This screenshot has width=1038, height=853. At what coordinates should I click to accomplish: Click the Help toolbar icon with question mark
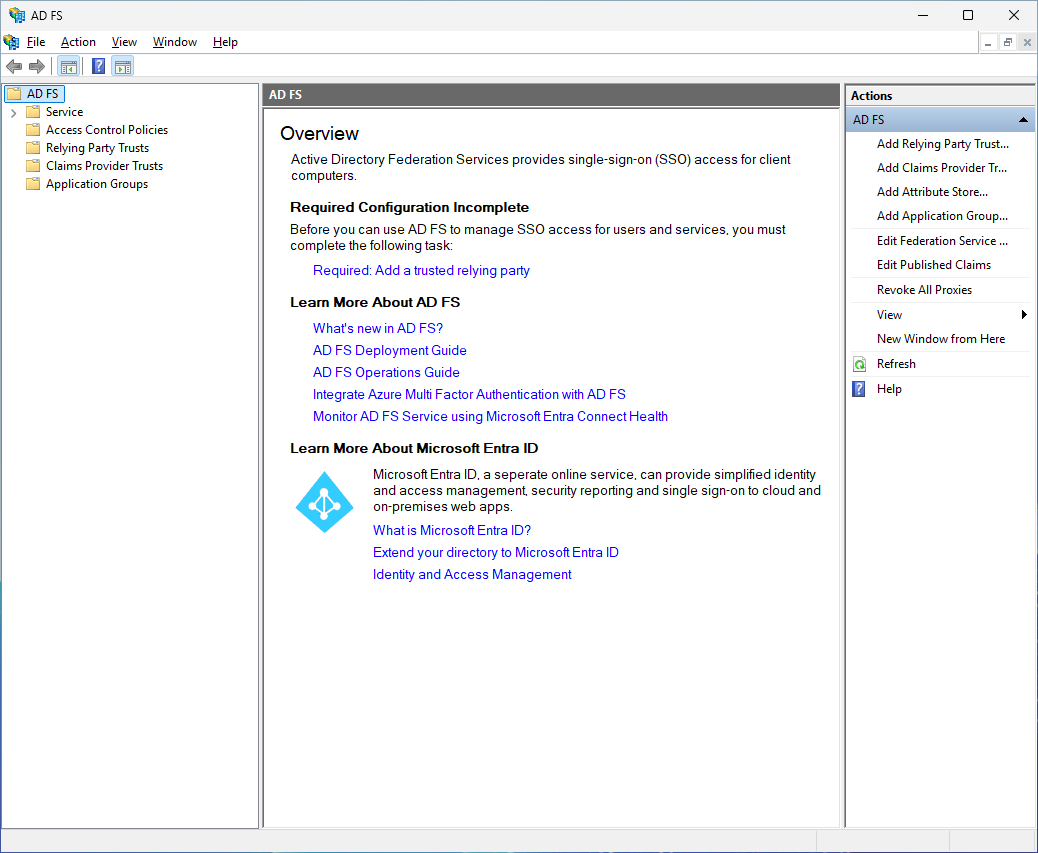click(x=98, y=66)
